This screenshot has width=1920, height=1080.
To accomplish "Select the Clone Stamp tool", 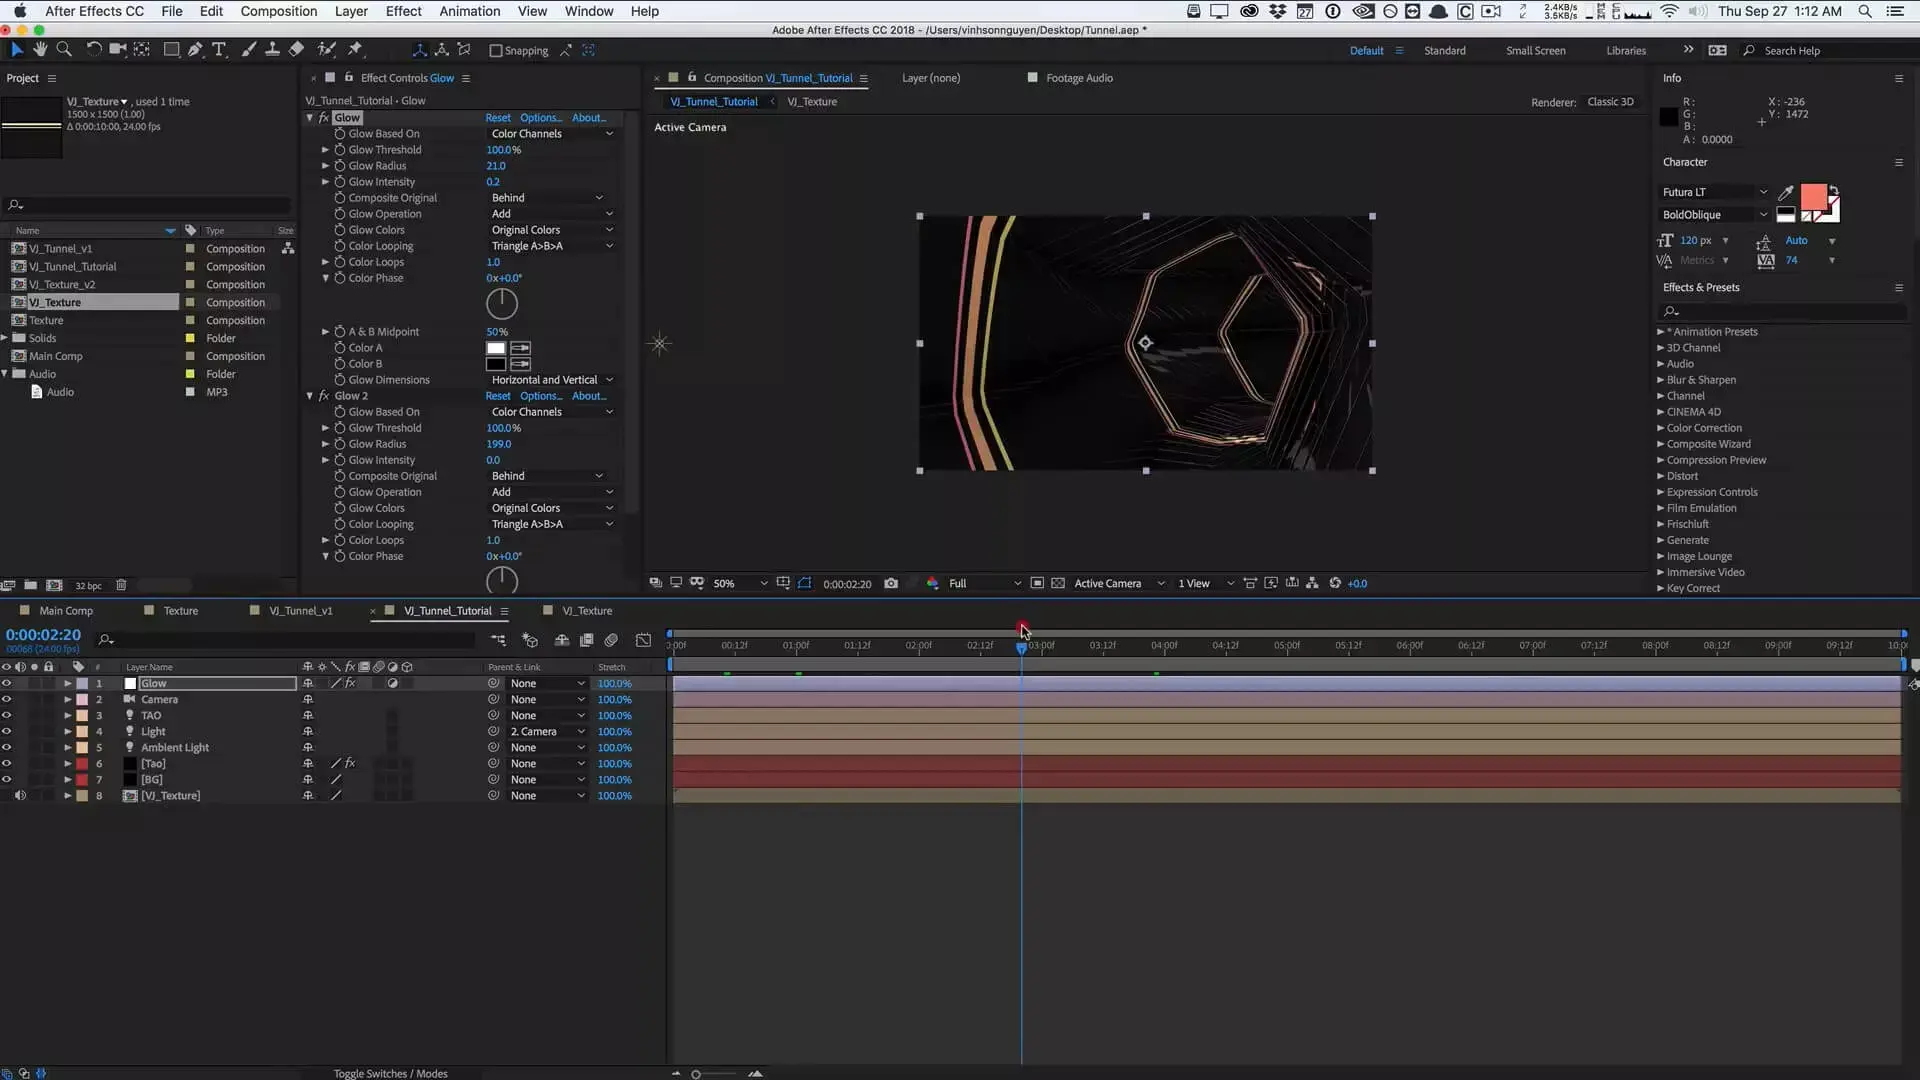I will [x=272, y=49].
